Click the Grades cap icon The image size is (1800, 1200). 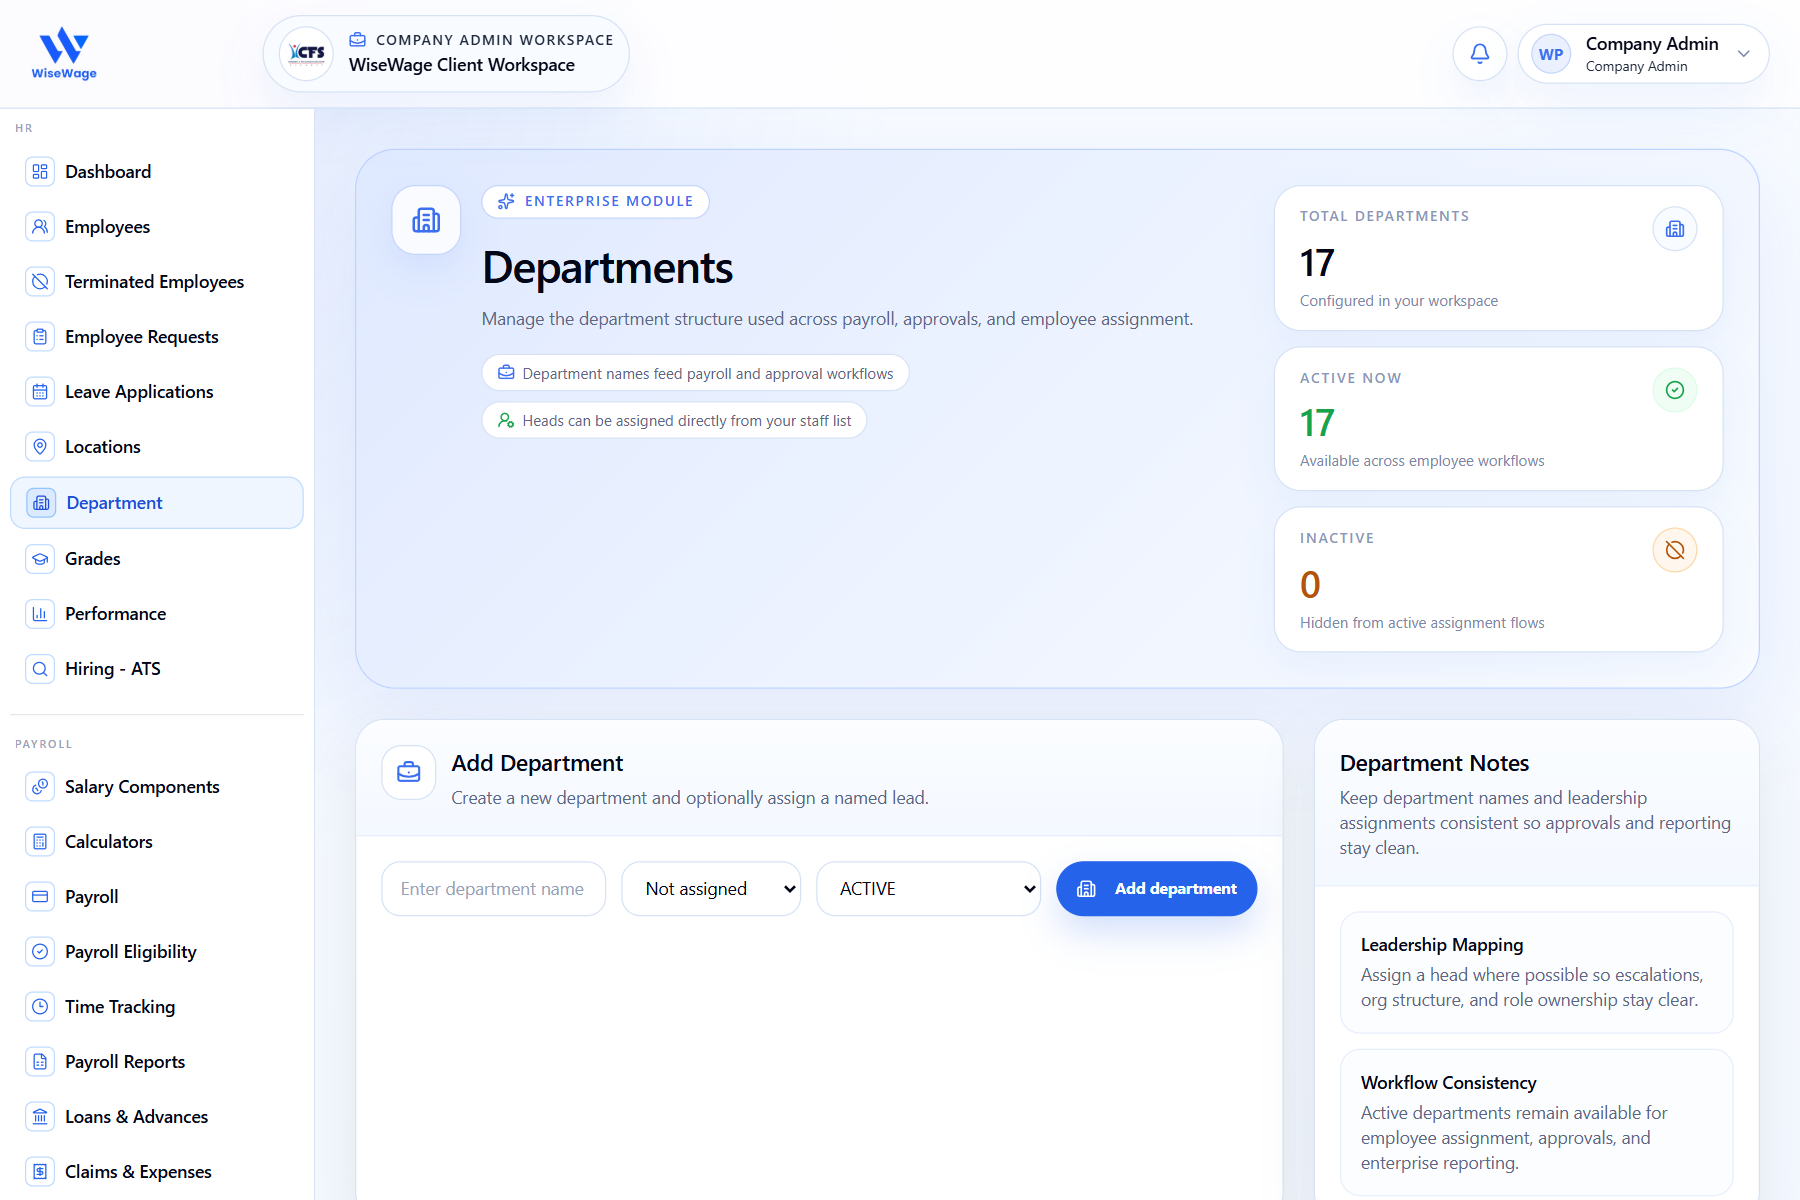(40, 559)
